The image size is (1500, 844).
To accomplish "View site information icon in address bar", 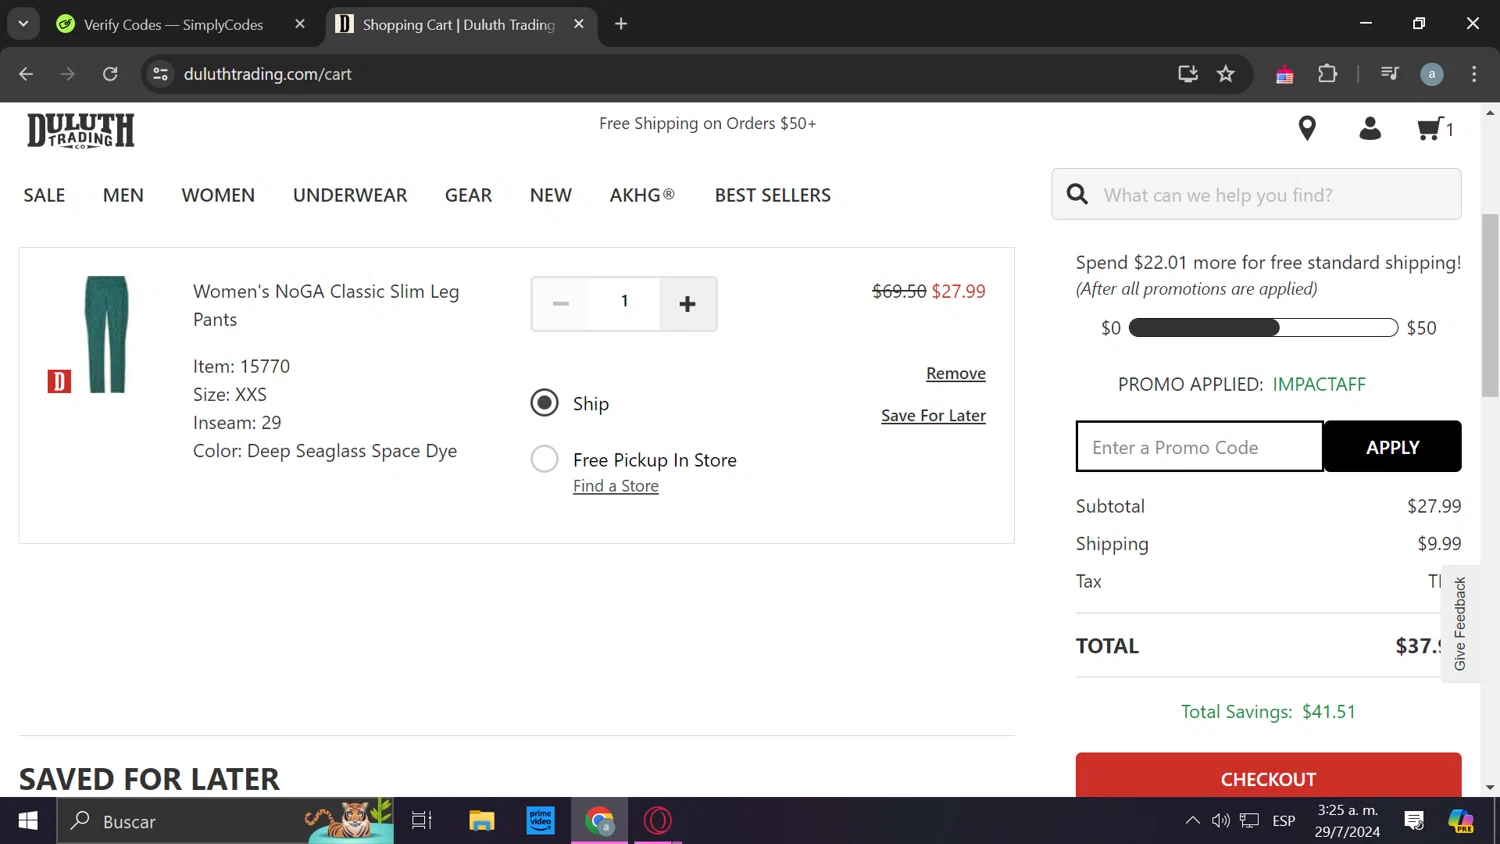I will (160, 74).
